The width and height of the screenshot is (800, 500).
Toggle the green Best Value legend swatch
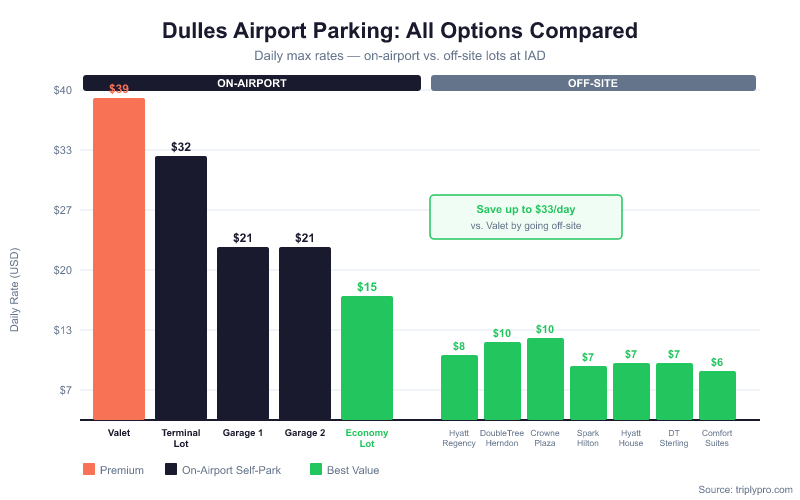317,469
